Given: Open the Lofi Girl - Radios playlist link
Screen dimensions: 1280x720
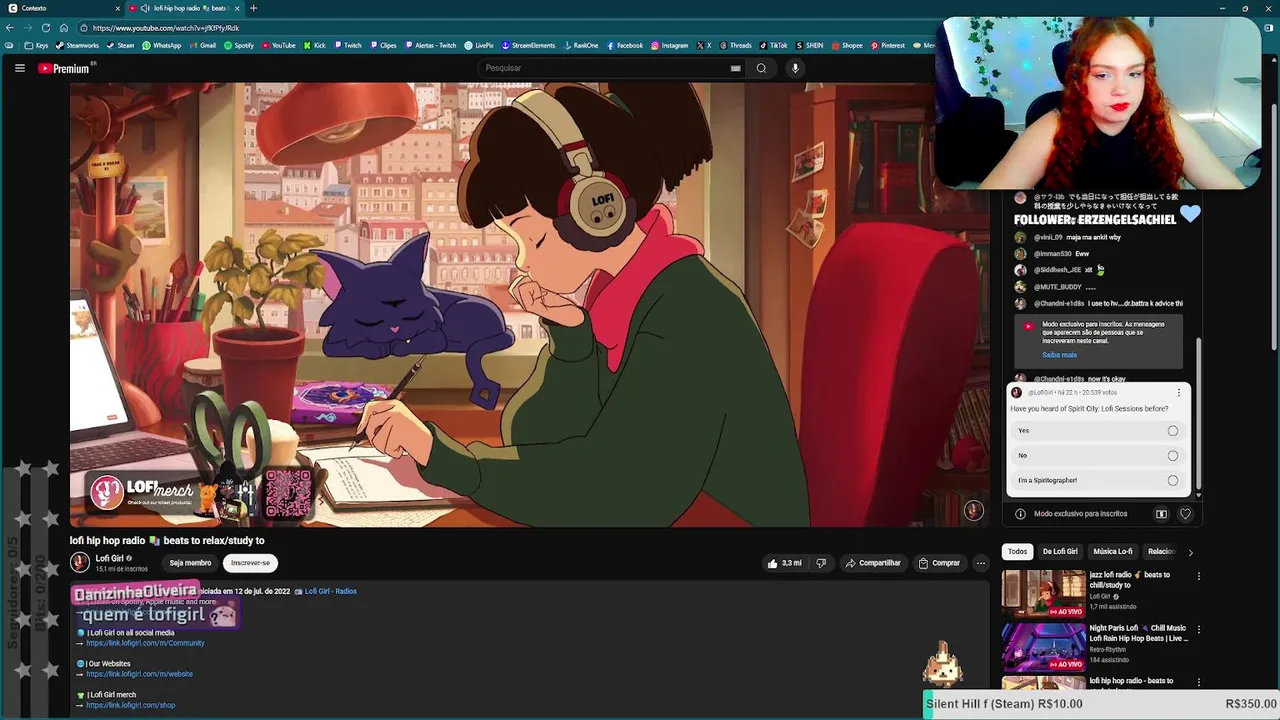Looking at the screenshot, I should (x=330, y=591).
